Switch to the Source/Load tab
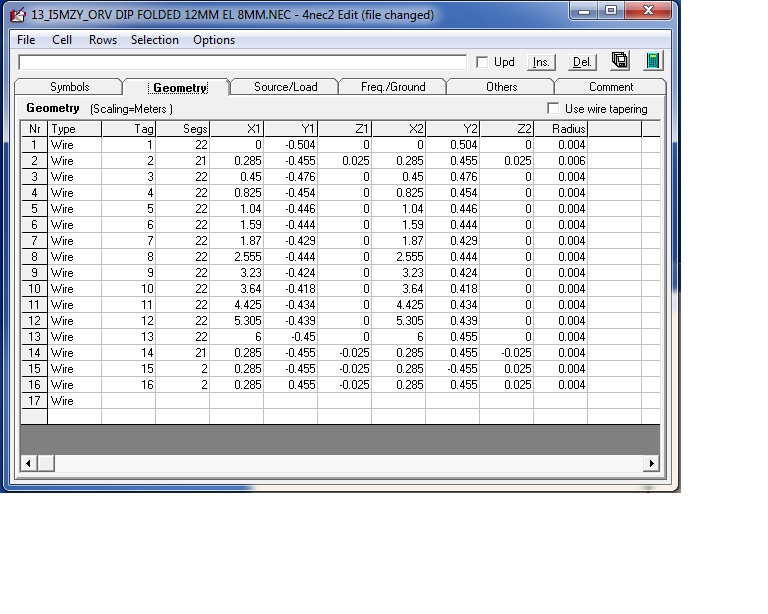This screenshot has width=768, height=614. [285, 87]
